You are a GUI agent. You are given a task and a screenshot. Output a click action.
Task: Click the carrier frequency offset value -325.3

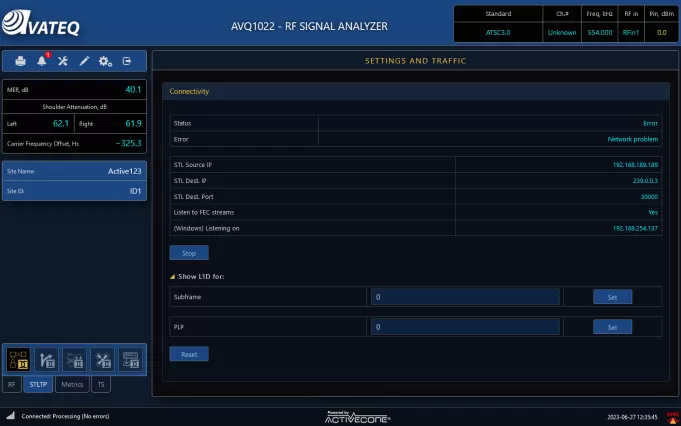point(129,143)
